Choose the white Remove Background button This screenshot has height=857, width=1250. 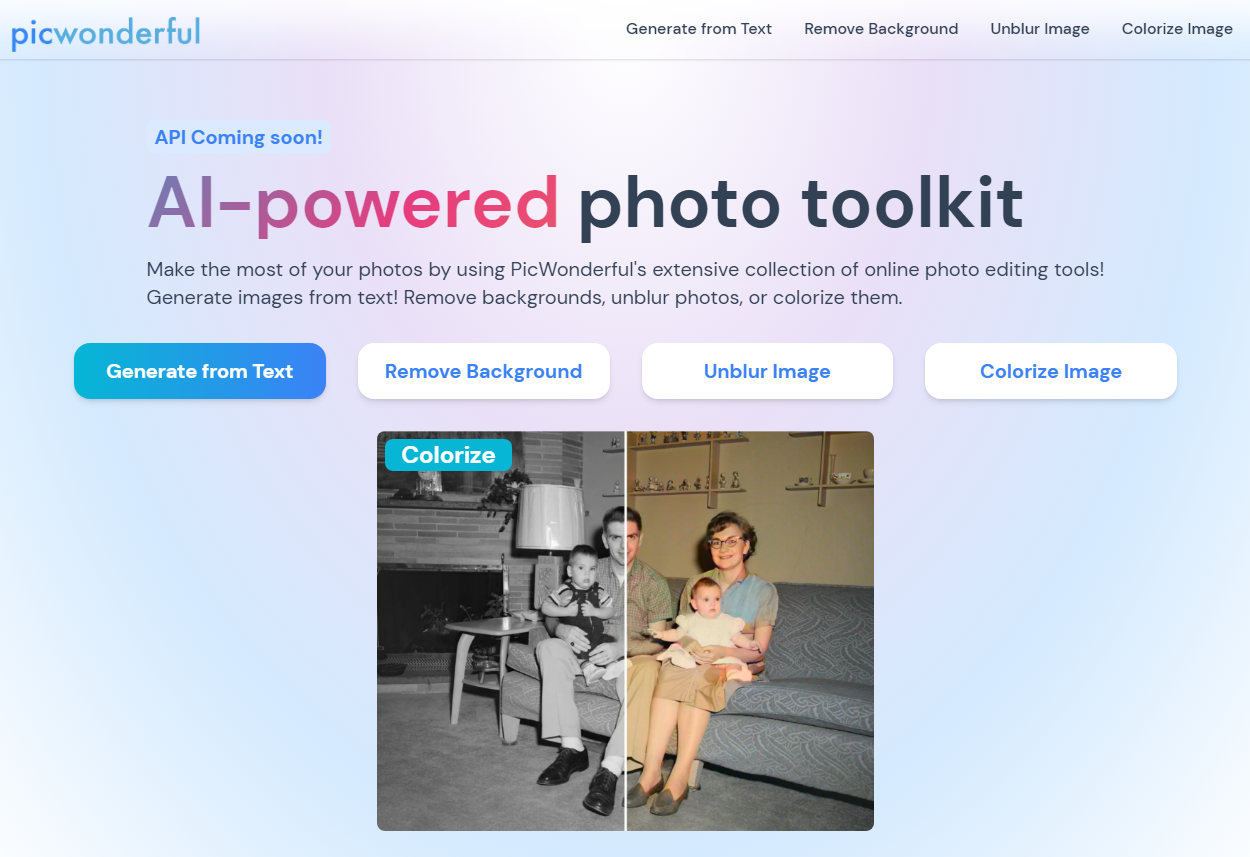[483, 371]
